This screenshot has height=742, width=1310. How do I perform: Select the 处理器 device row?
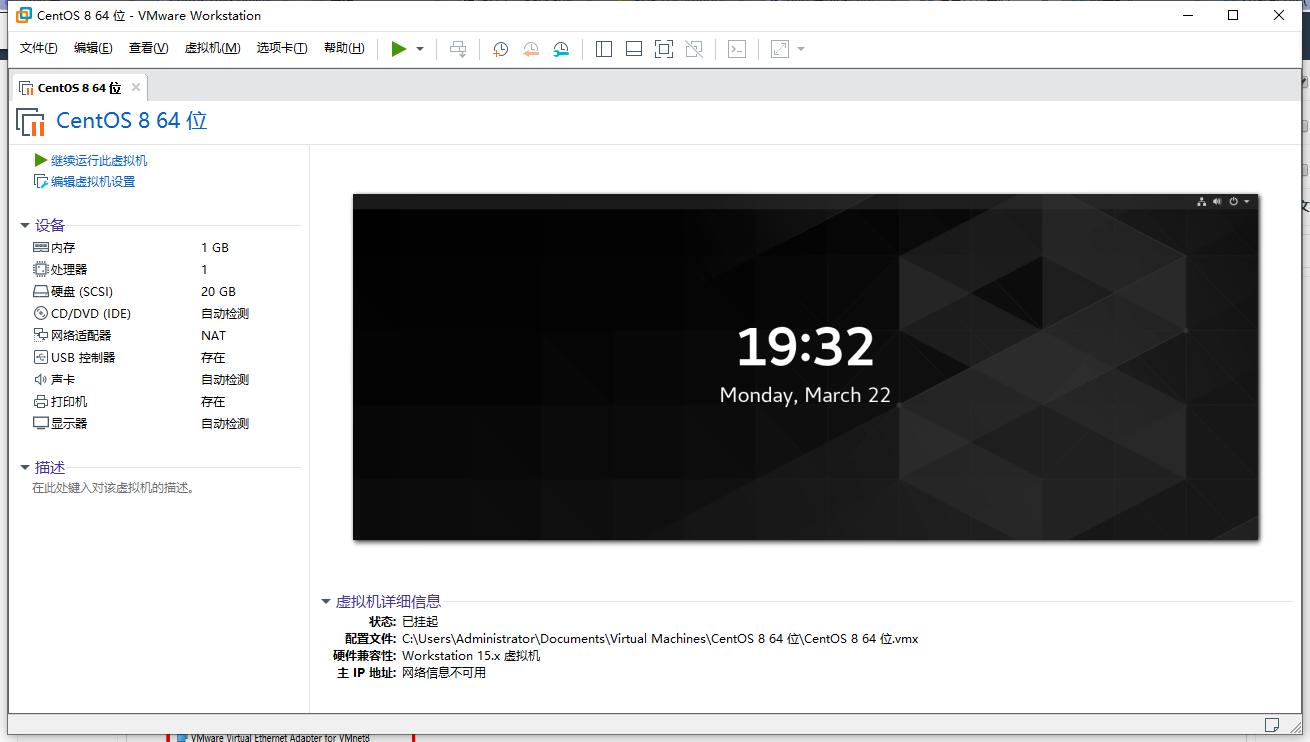165,270
